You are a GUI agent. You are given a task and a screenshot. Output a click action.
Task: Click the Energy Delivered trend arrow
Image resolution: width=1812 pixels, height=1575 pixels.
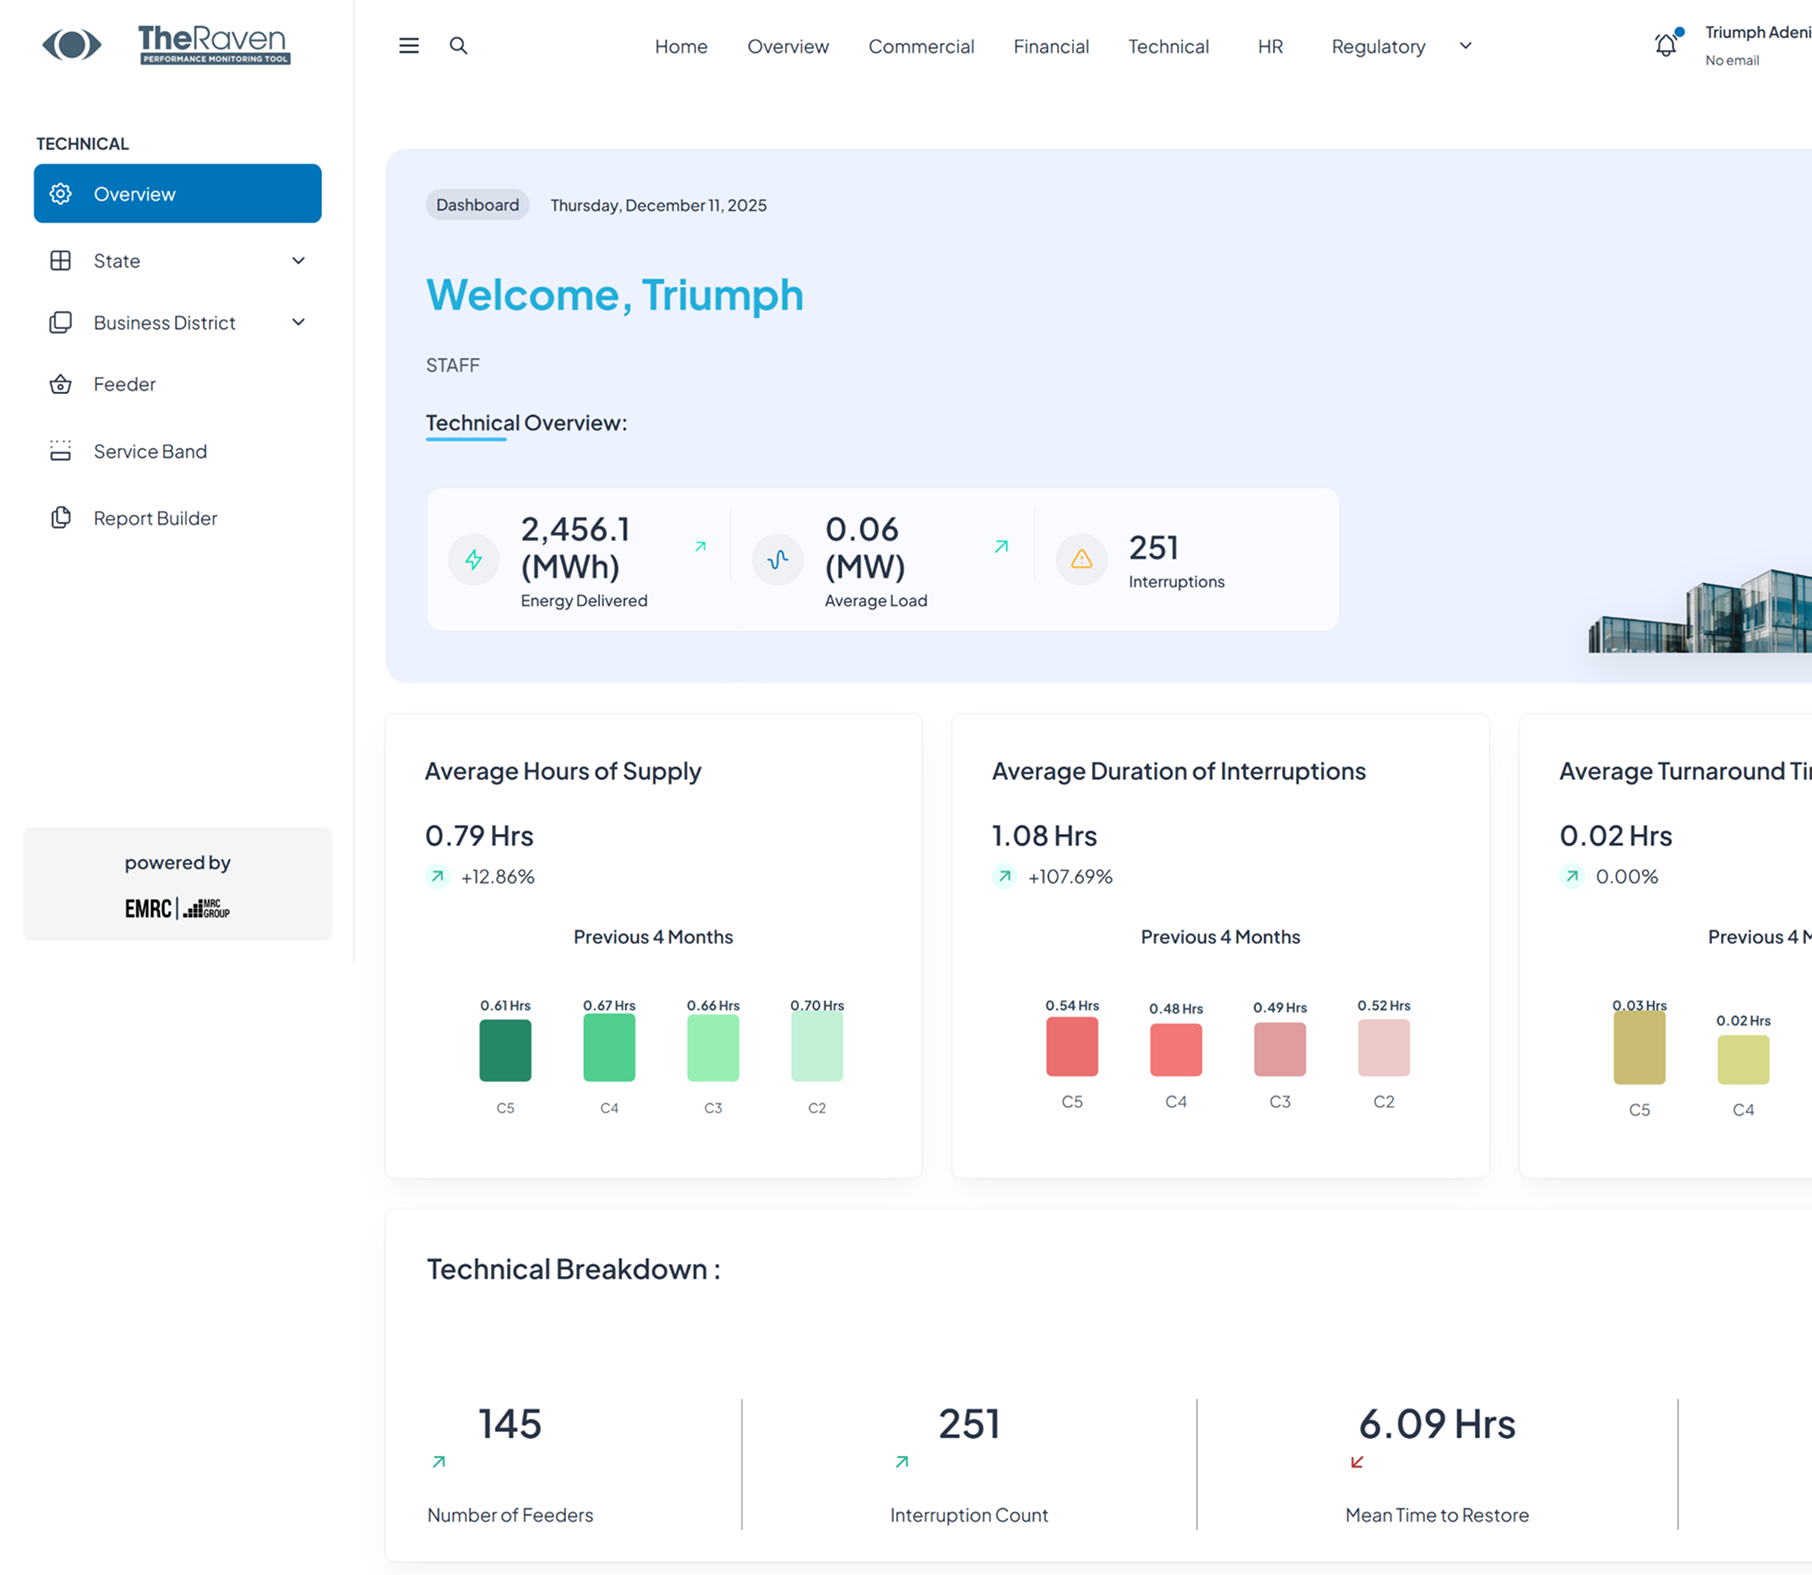pyautogui.click(x=701, y=547)
